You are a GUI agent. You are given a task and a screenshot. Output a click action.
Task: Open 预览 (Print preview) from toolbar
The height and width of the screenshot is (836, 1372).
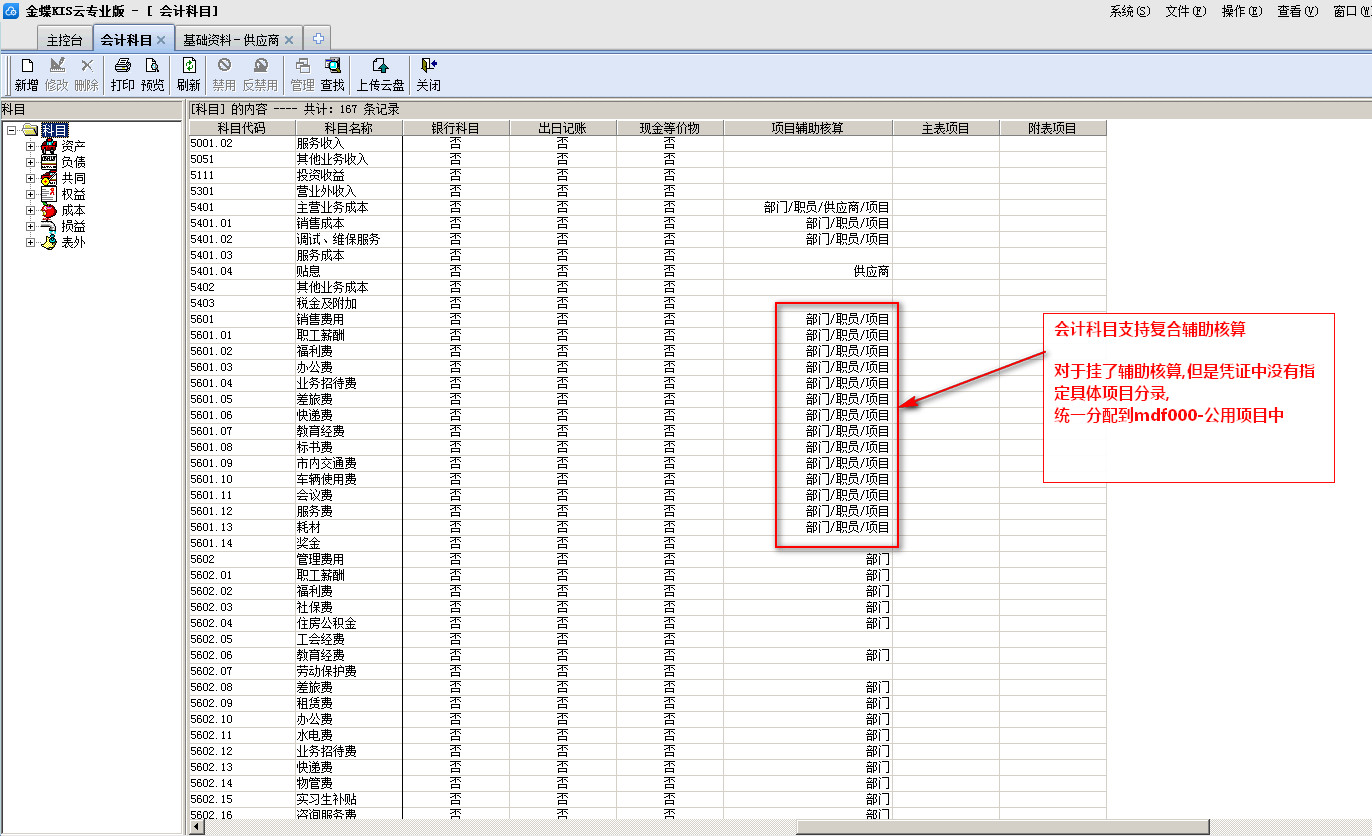point(152,67)
